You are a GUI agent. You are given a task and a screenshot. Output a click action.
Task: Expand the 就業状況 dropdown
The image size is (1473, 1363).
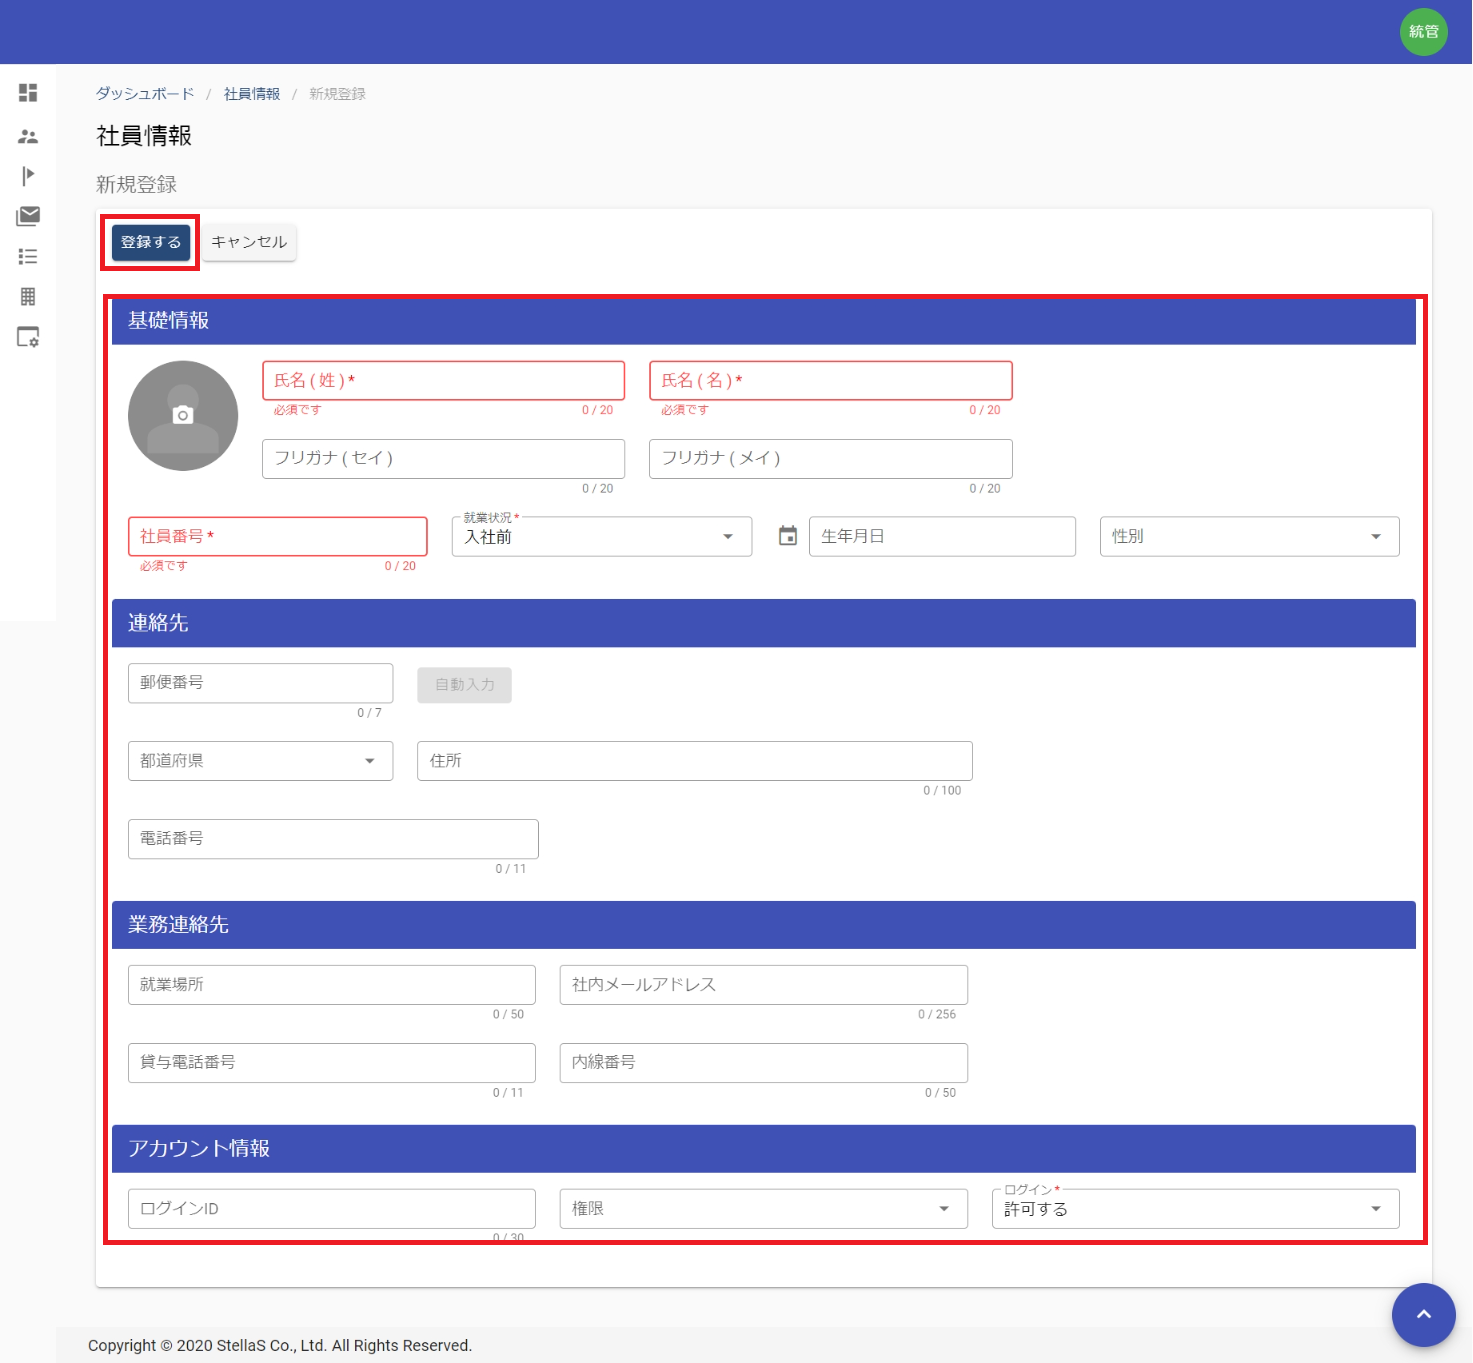tap(601, 537)
